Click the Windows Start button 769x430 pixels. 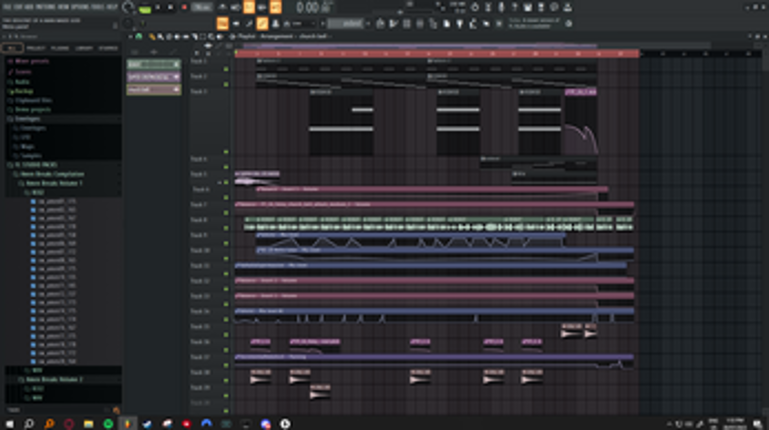tap(9, 424)
